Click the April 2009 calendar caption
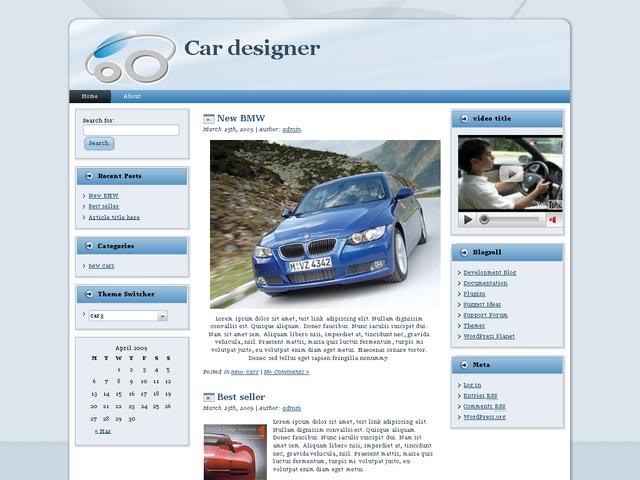Viewport: 640px width, 480px height. coord(131,348)
